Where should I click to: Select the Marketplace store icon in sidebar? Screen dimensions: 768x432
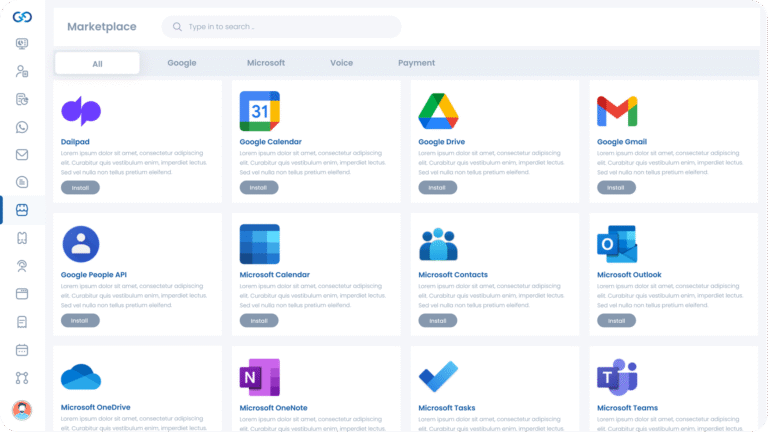tap(22, 210)
